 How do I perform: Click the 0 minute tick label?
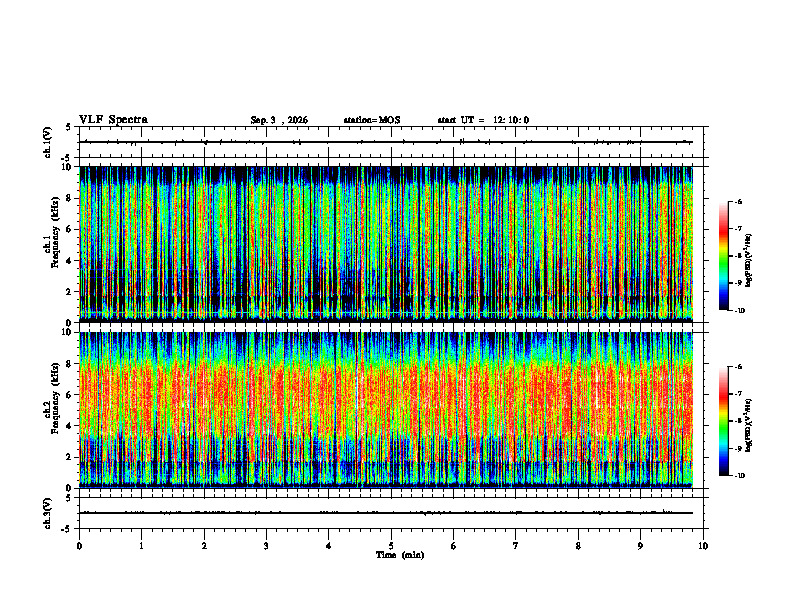(79, 546)
